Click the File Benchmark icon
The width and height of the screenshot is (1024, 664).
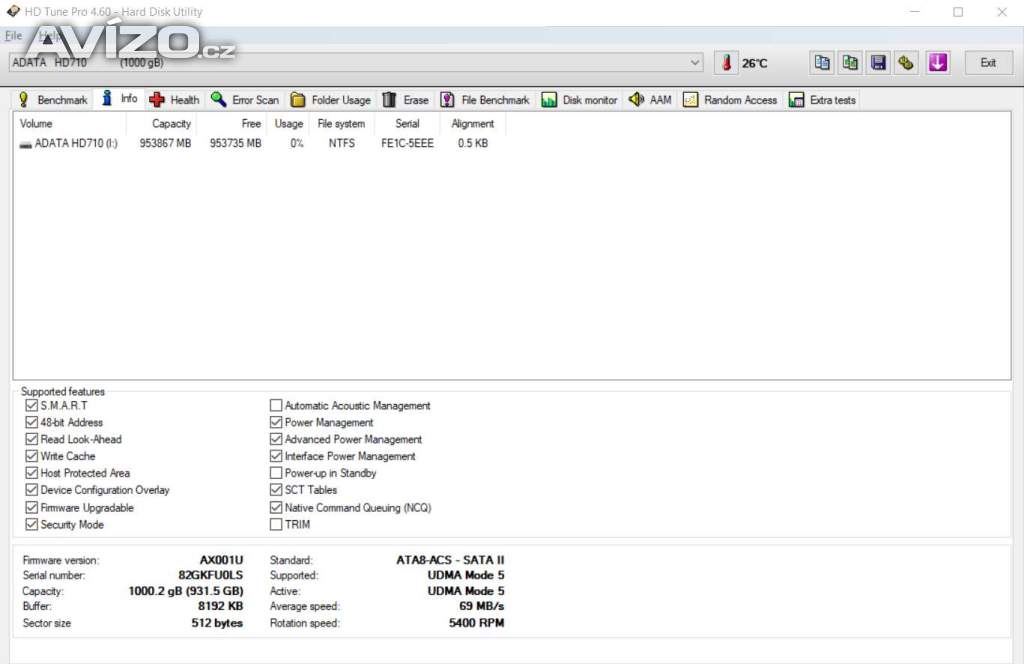[x=447, y=99]
